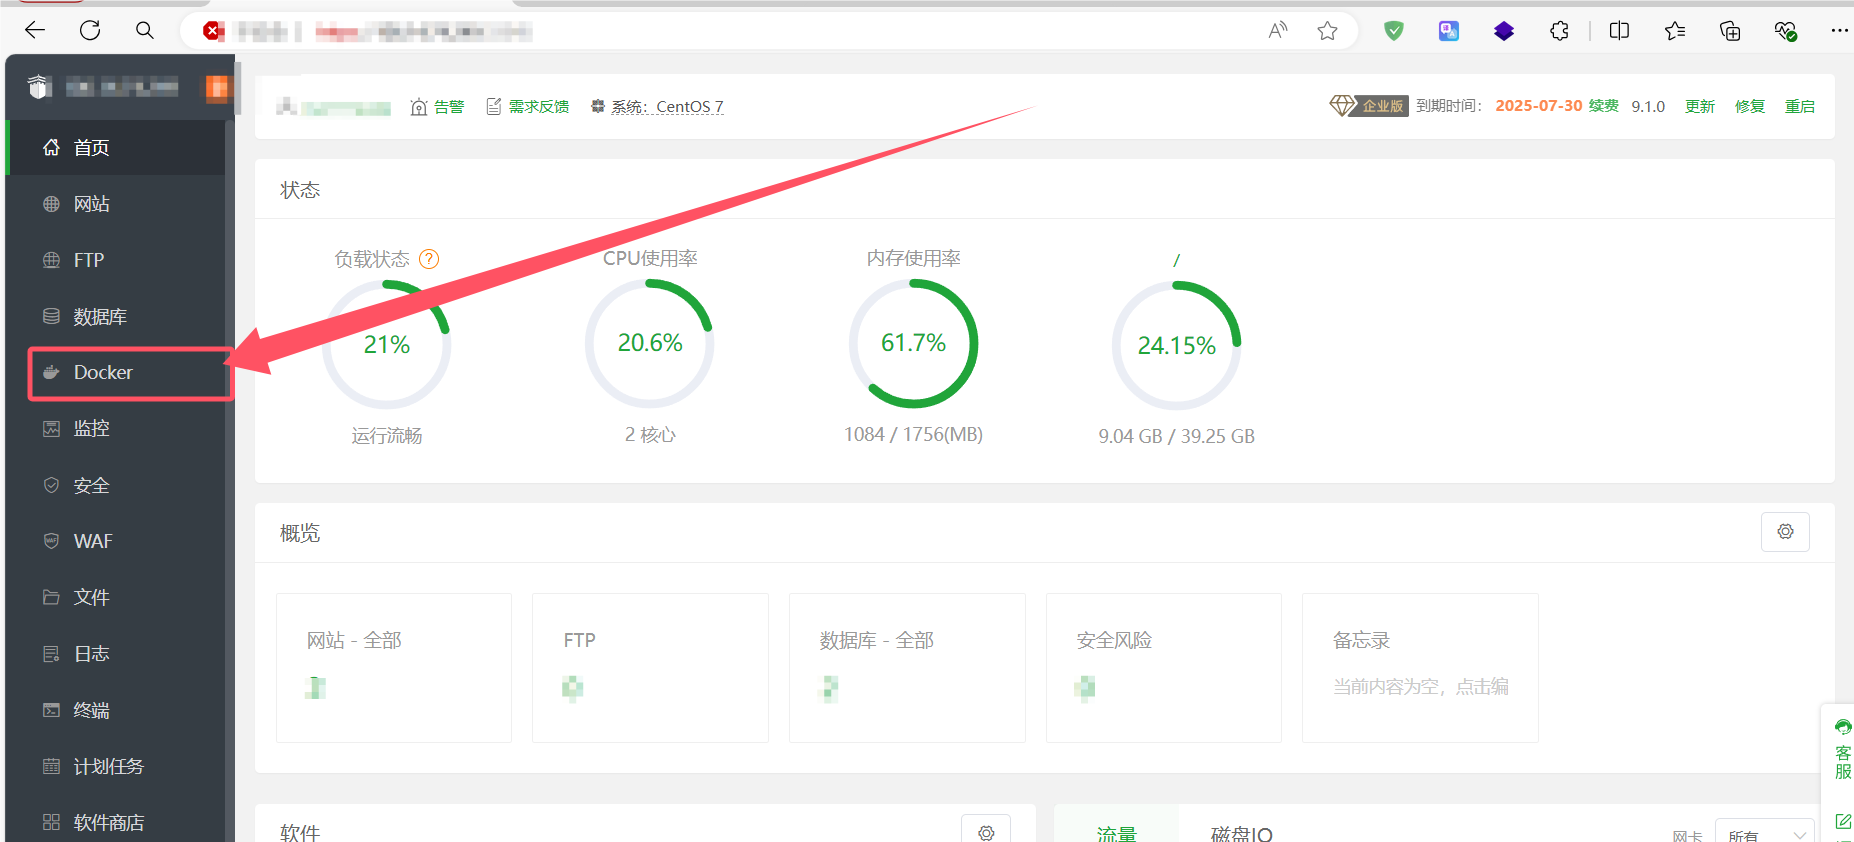Screen dimensions: 1854x842
Task: Open the favorites list icon
Action: point(1675,31)
